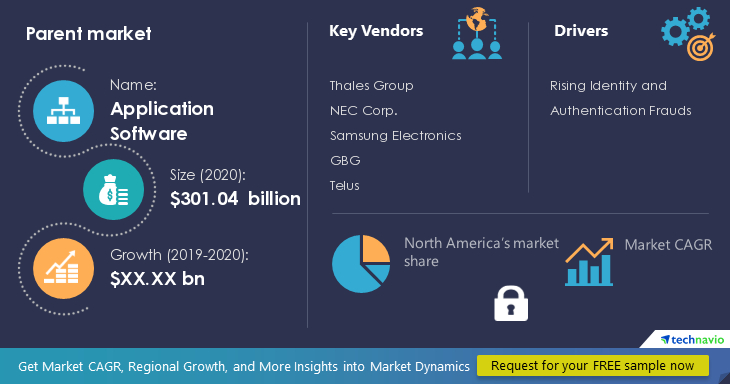Click the blue hierarchy organization chart icon
The height and width of the screenshot is (384, 730).
point(63,111)
